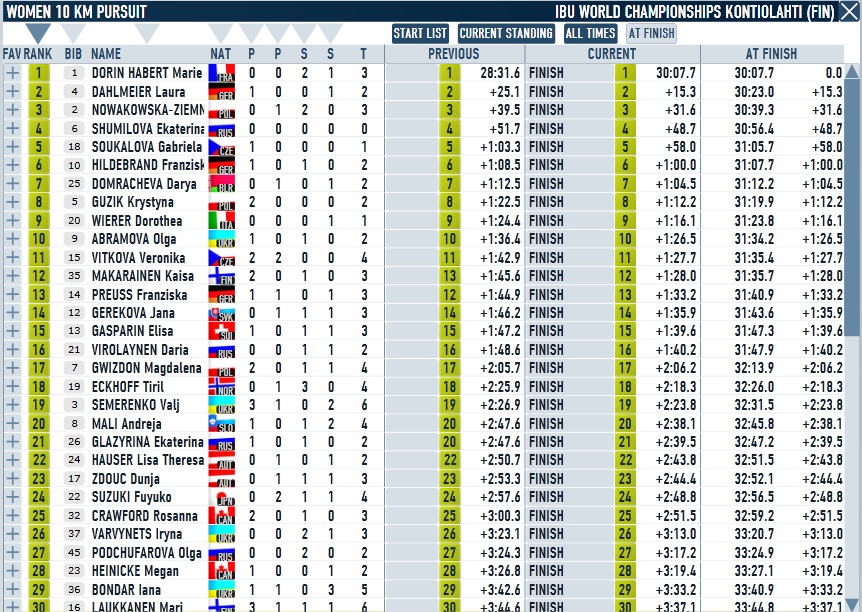Click Japan flag for Suzuki Fuyuko
The height and width of the screenshot is (612, 862).
tap(222, 497)
